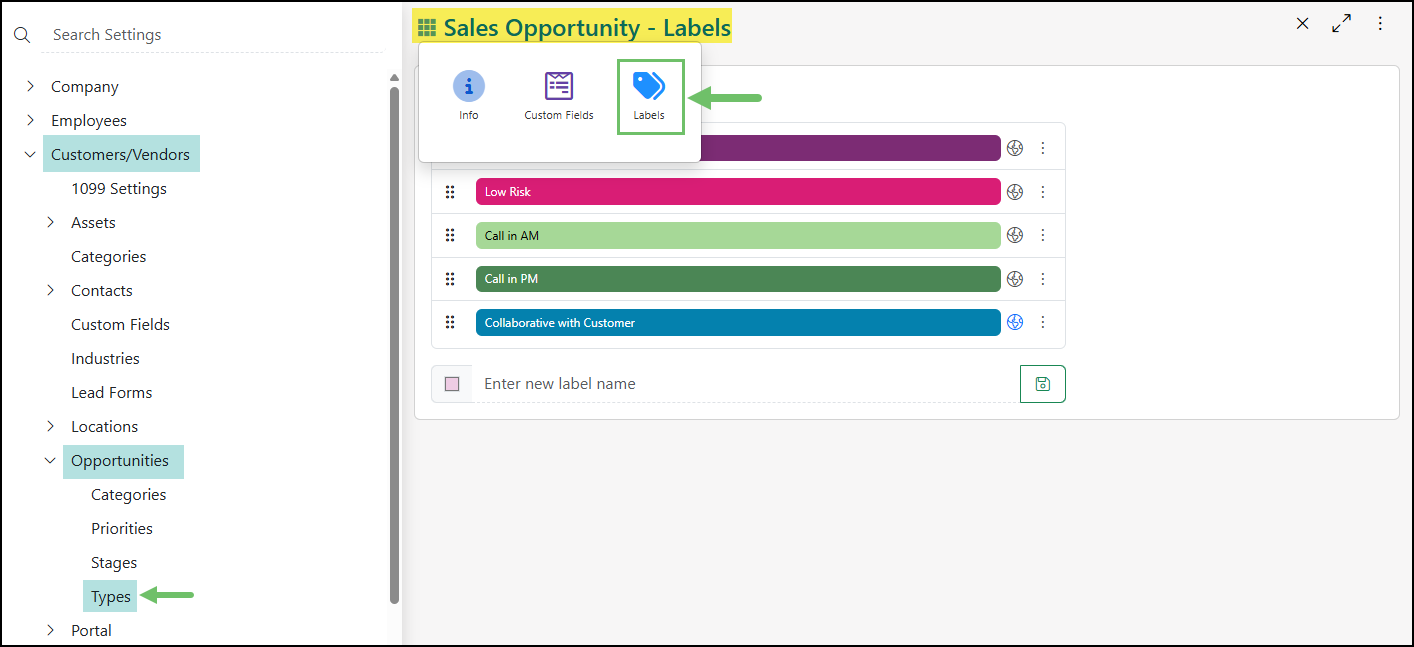Open new label color picker swatch
1414x647 pixels.
(x=452, y=384)
